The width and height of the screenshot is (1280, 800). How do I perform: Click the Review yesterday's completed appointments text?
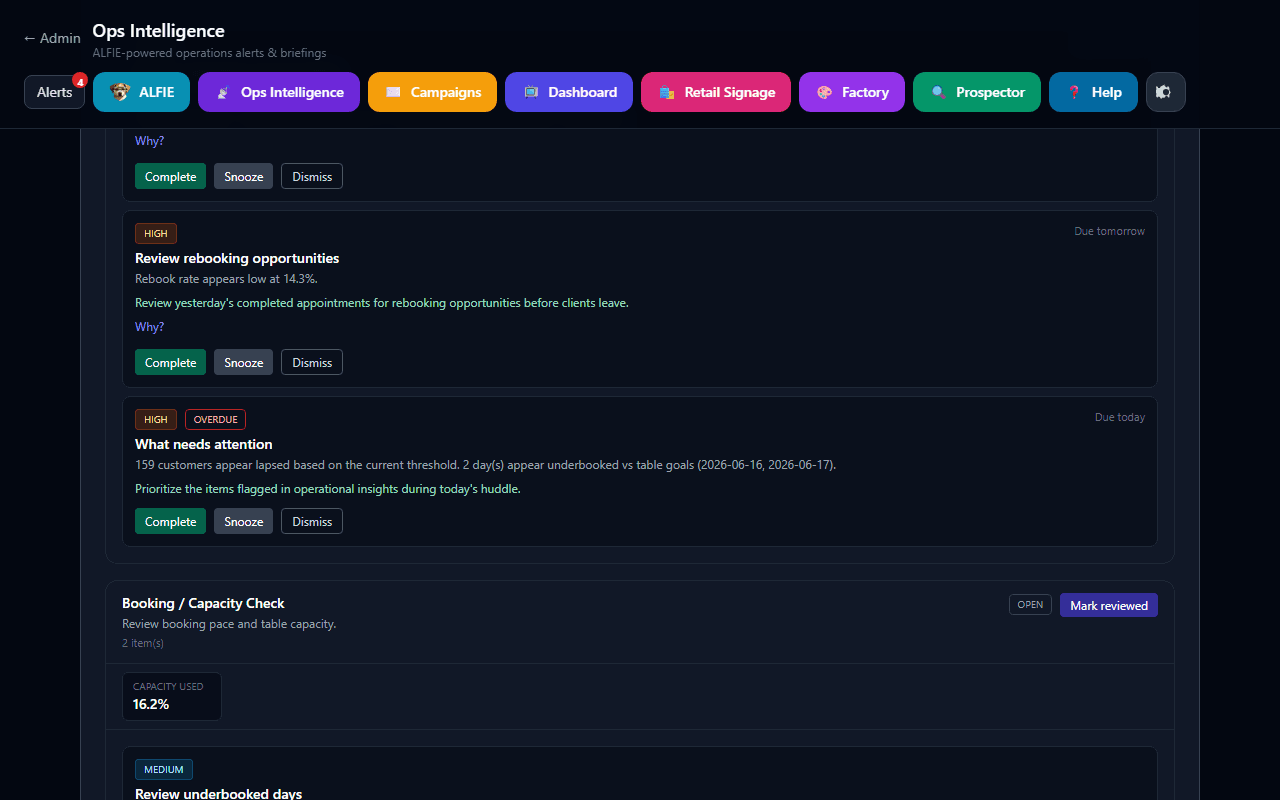382,303
